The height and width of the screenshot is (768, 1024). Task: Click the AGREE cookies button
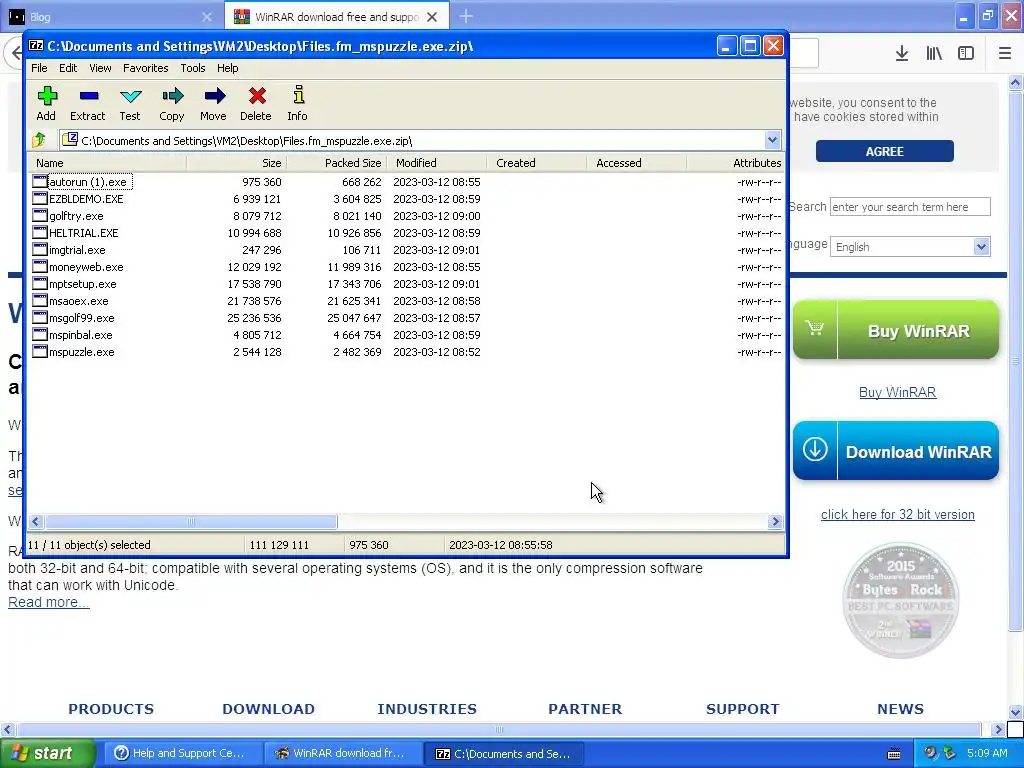(884, 151)
